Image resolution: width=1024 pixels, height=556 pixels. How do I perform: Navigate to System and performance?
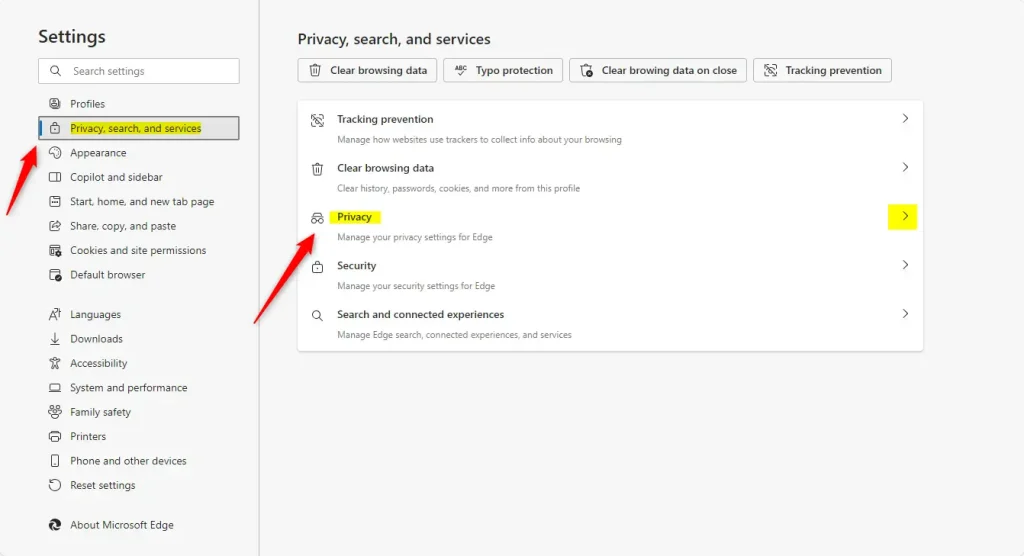pos(129,387)
